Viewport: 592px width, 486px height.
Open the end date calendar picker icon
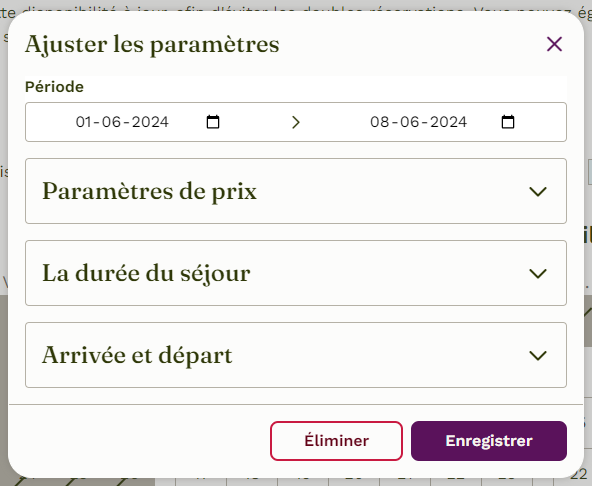pos(508,122)
